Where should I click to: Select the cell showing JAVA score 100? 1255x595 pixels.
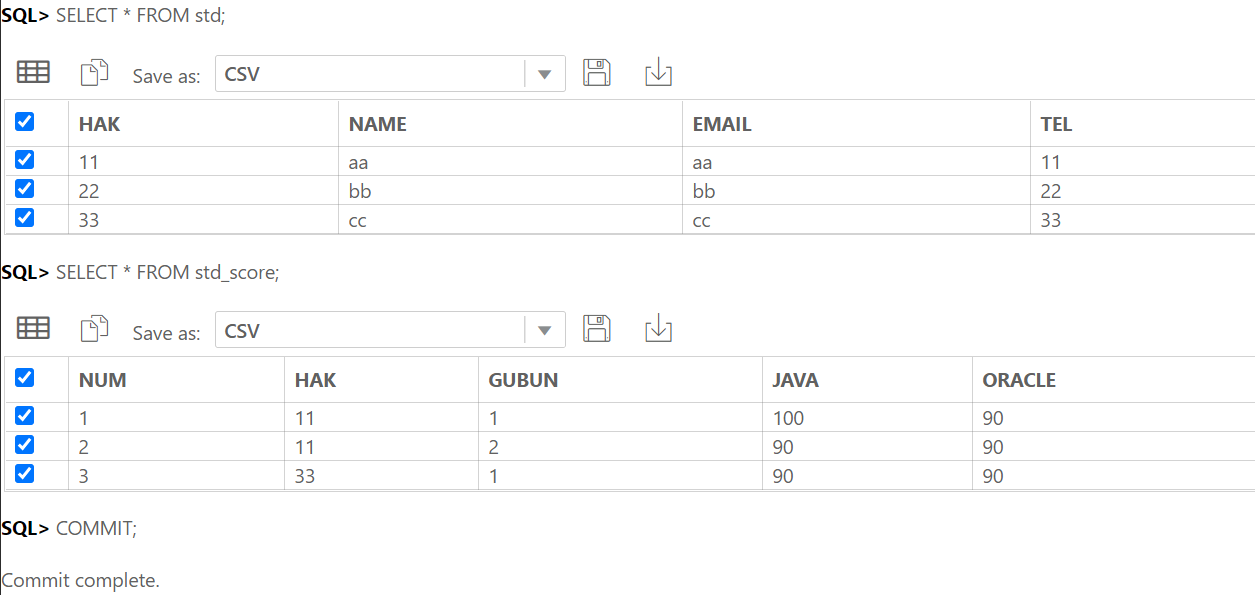point(867,418)
